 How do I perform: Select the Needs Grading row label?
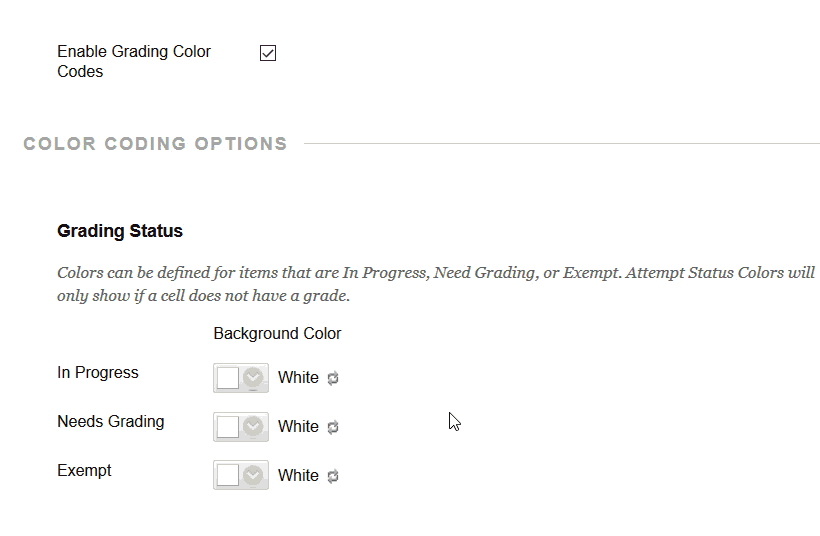pos(111,421)
